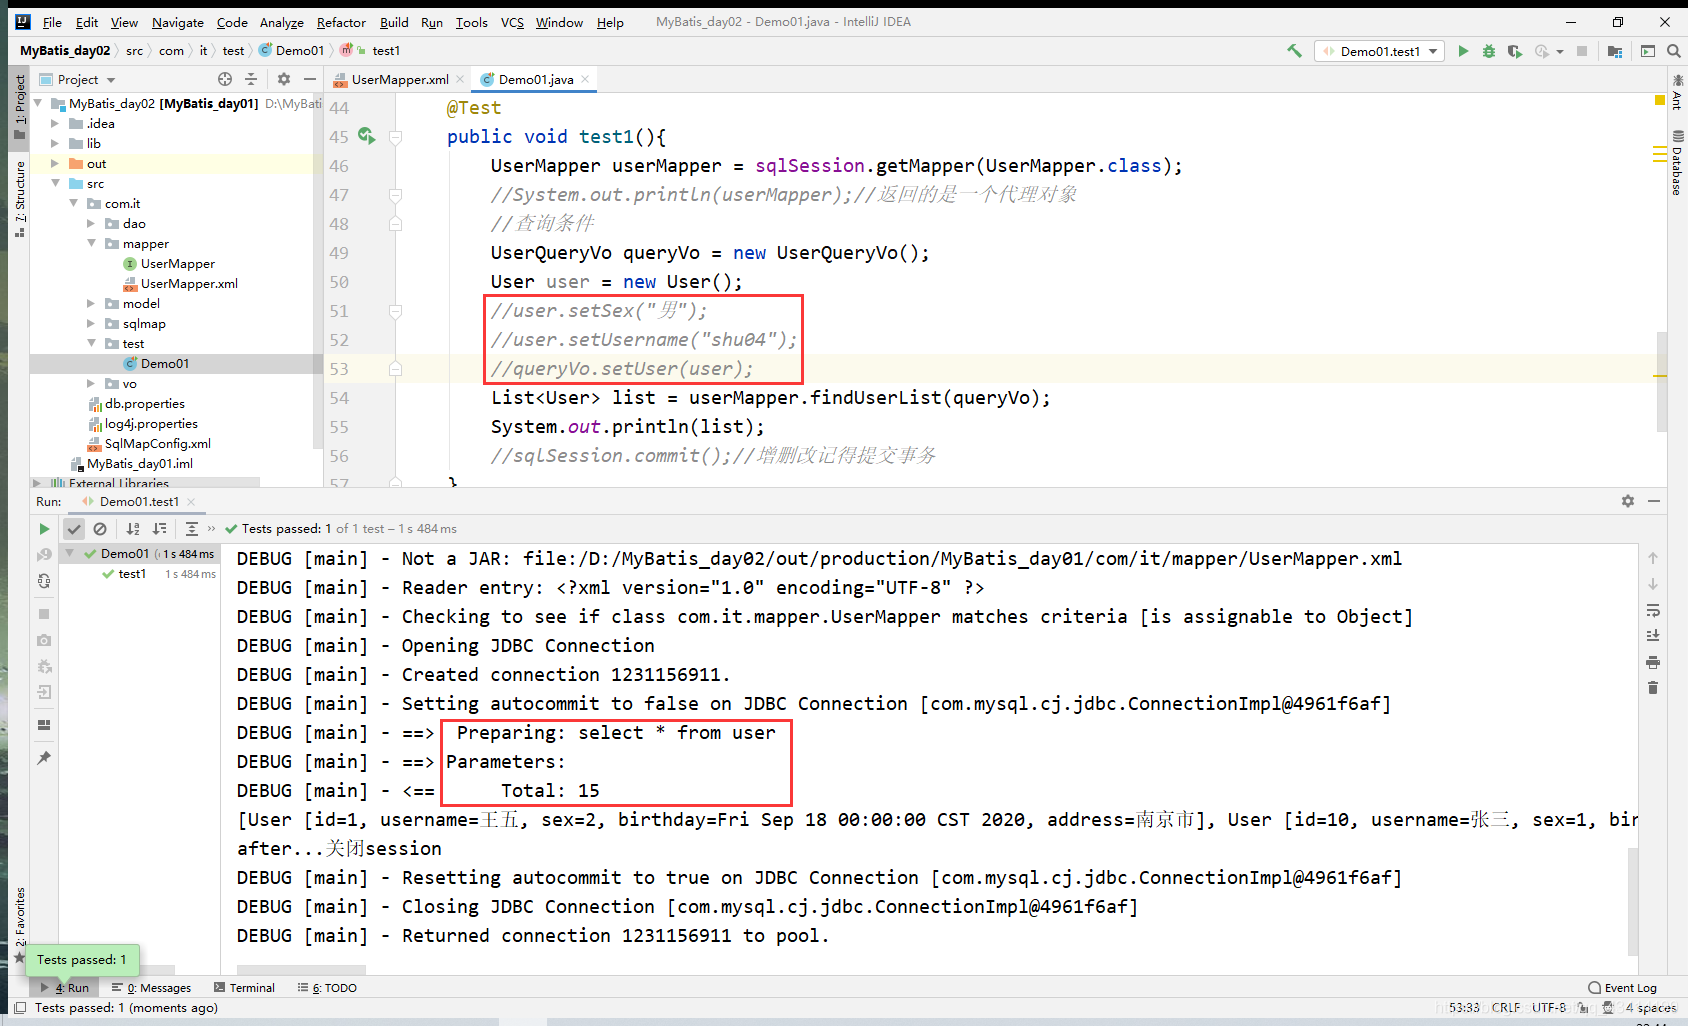Run with Coverage using the shield icon

click(x=1515, y=51)
